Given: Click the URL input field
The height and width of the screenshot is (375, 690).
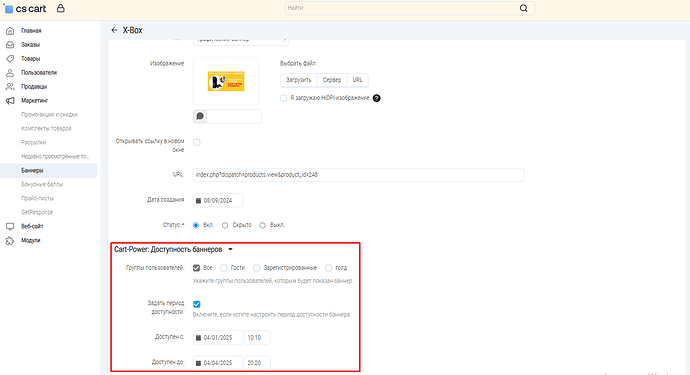Looking at the screenshot, I should (x=359, y=175).
